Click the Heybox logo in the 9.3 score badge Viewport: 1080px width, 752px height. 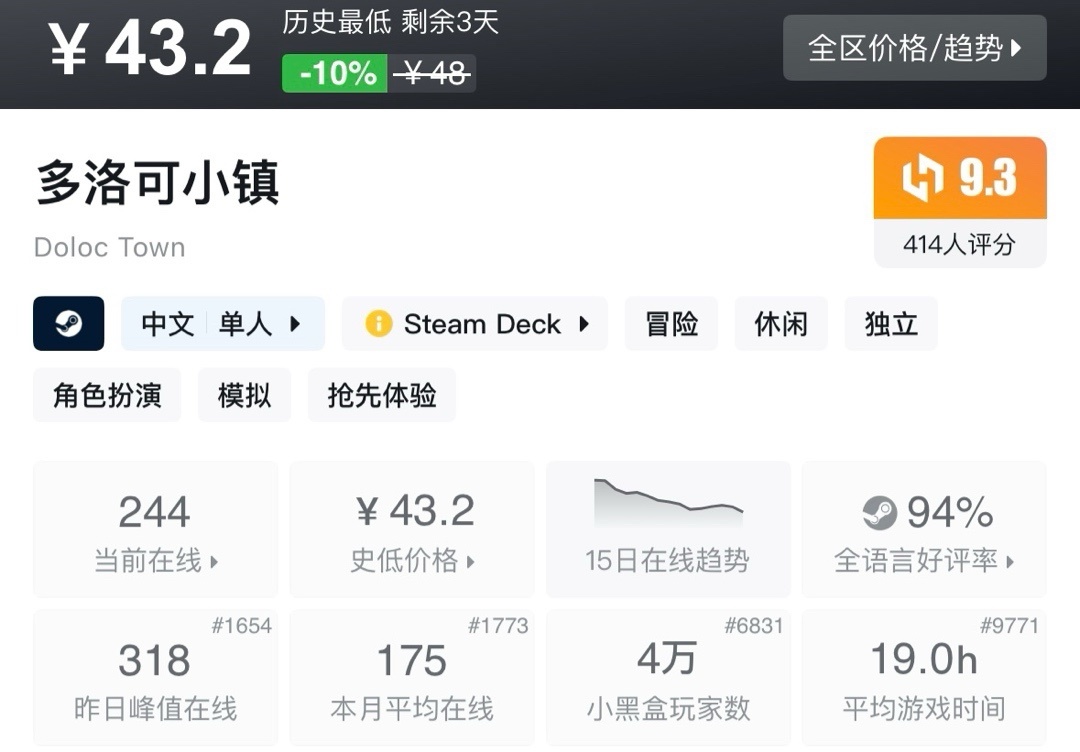(x=923, y=178)
